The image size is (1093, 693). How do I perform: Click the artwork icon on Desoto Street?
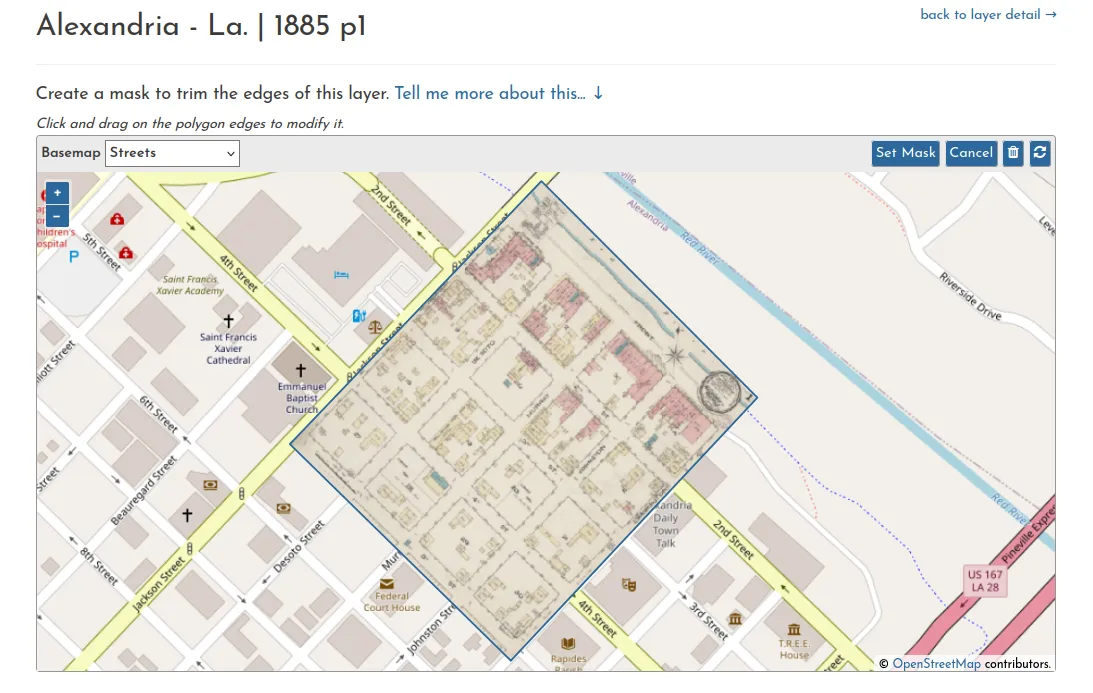pyautogui.click(x=284, y=508)
